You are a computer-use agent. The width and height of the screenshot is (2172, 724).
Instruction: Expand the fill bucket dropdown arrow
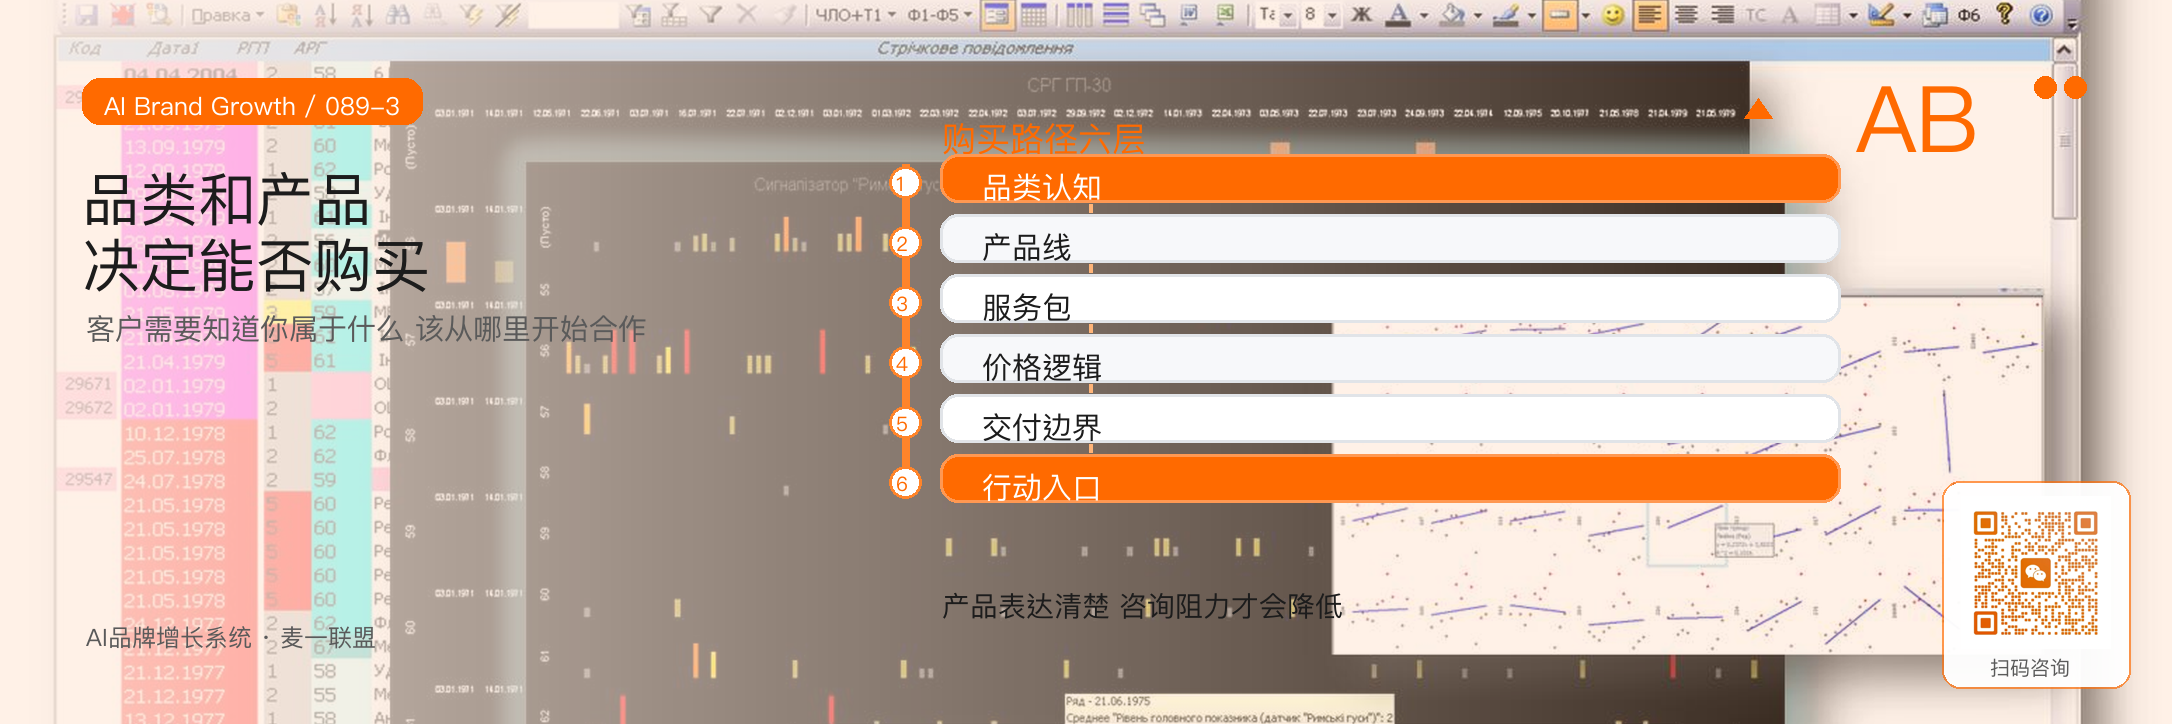tap(1478, 16)
